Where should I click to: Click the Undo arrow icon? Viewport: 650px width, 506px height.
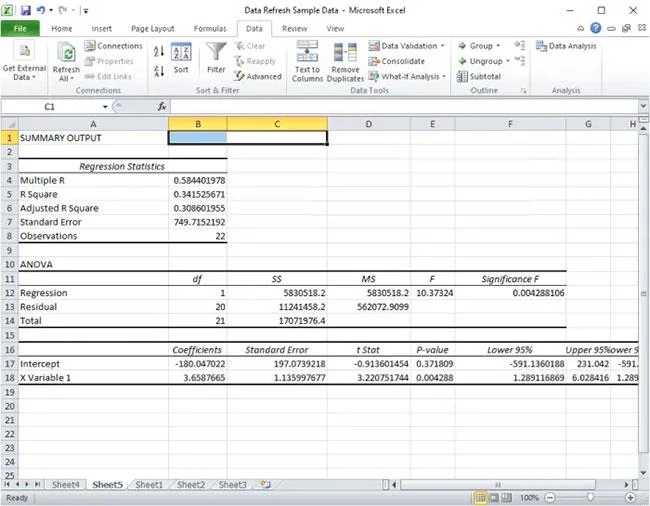point(41,10)
